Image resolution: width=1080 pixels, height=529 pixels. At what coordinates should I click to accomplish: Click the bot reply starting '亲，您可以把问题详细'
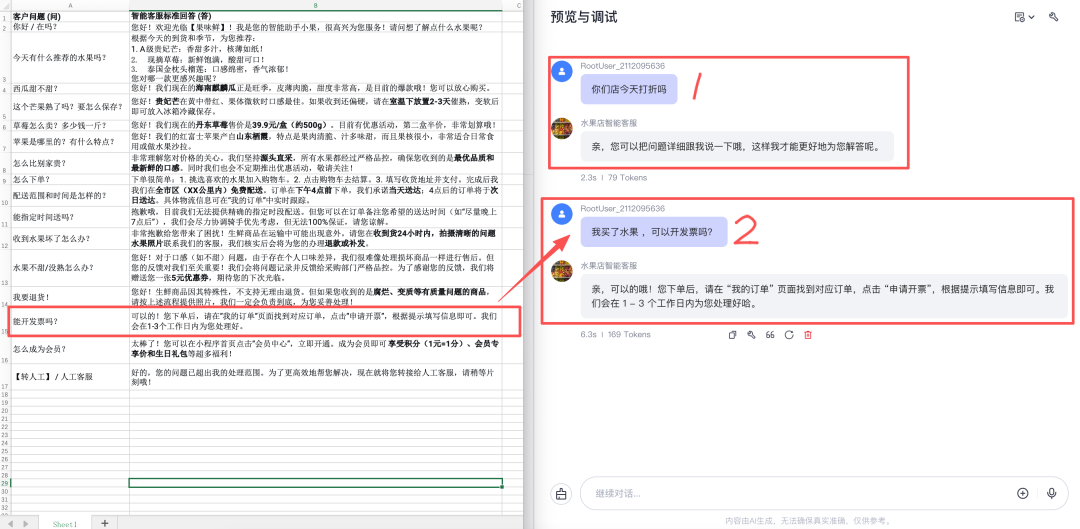[x=737, y=146]
